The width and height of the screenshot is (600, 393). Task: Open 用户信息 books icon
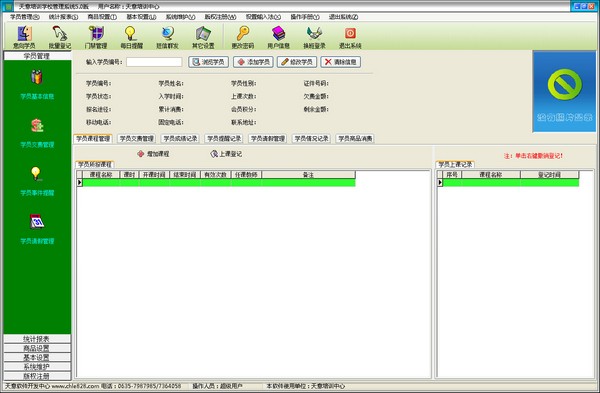(x=278, y=37)
